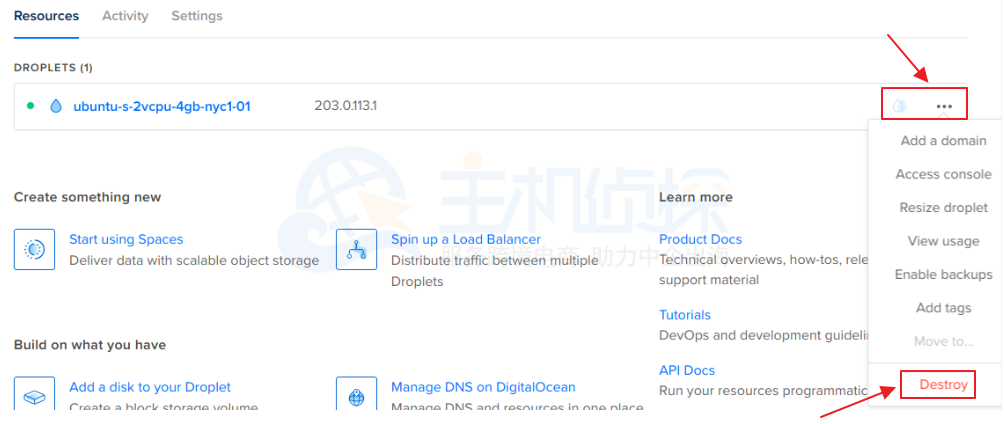This screenshot has height=424, width=1004.
Task: Click Add a disk to your Droplet
Action: coord(150,387)
